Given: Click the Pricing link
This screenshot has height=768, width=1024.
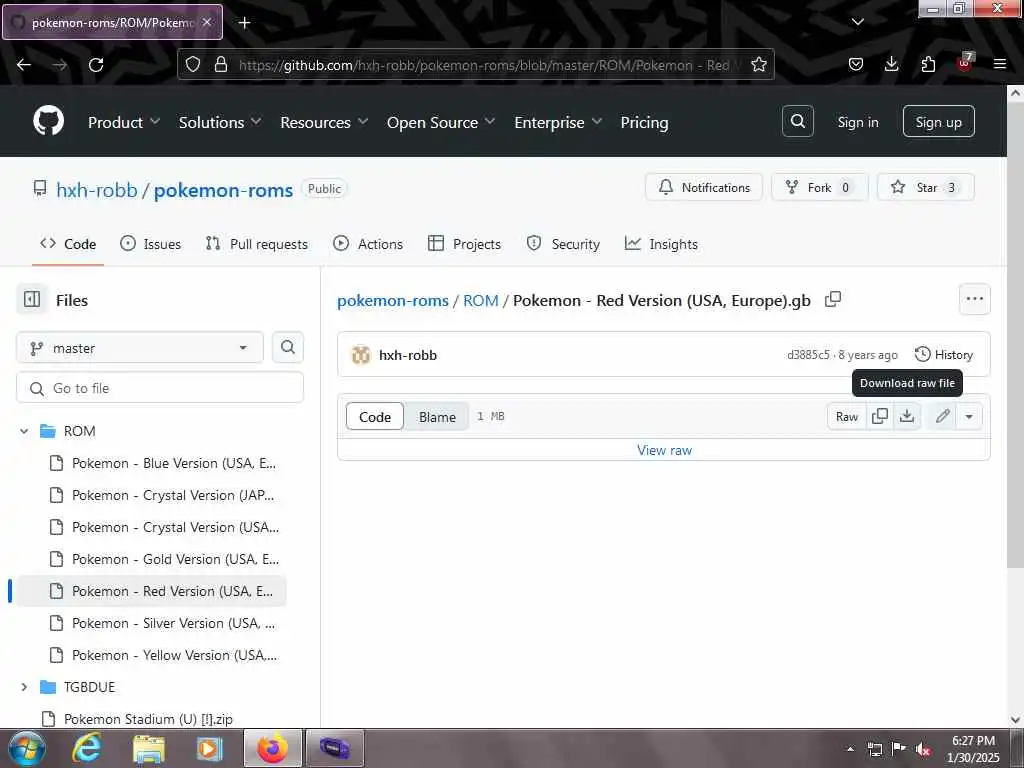Looking at the screenshot, I should point(644,122).
